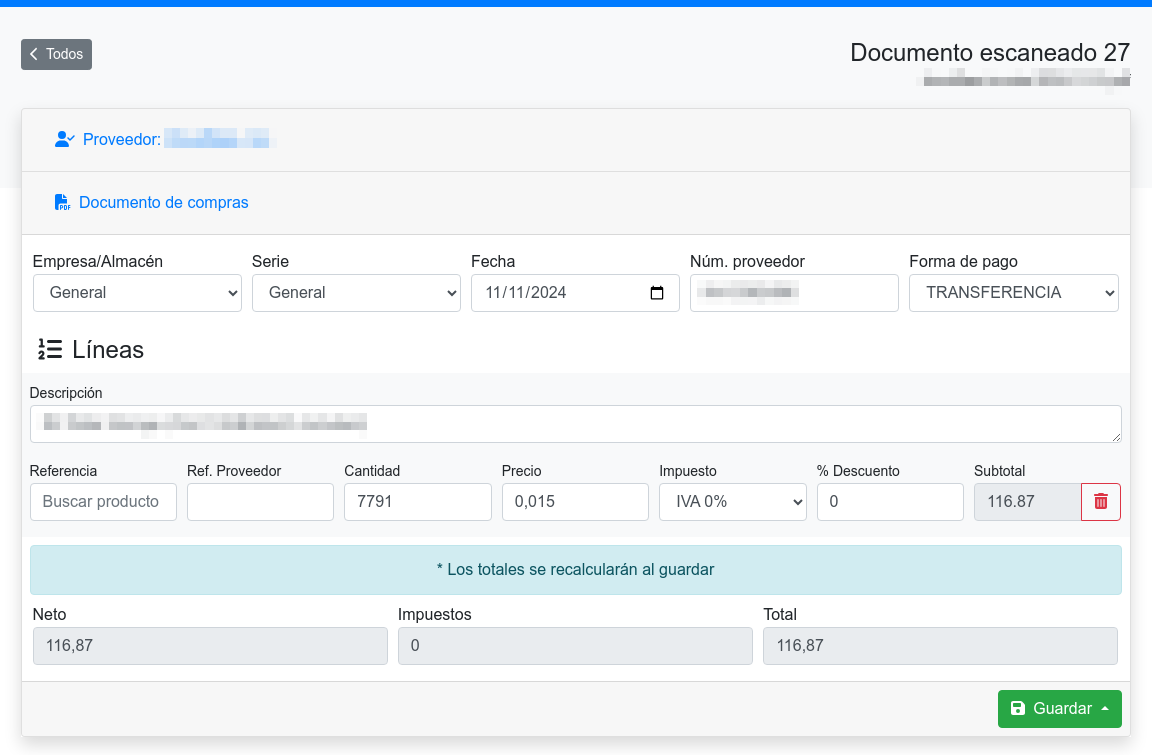Click the PDF file icon
Viewport: 1152px width, 755px height.
tap(62, 203)
